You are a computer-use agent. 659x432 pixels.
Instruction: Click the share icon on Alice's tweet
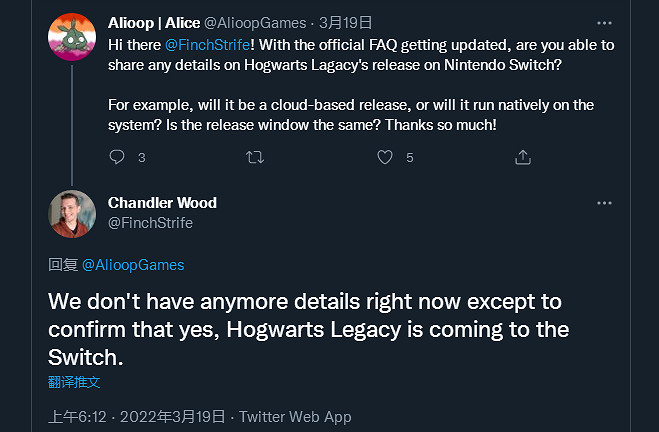point(522,157)
